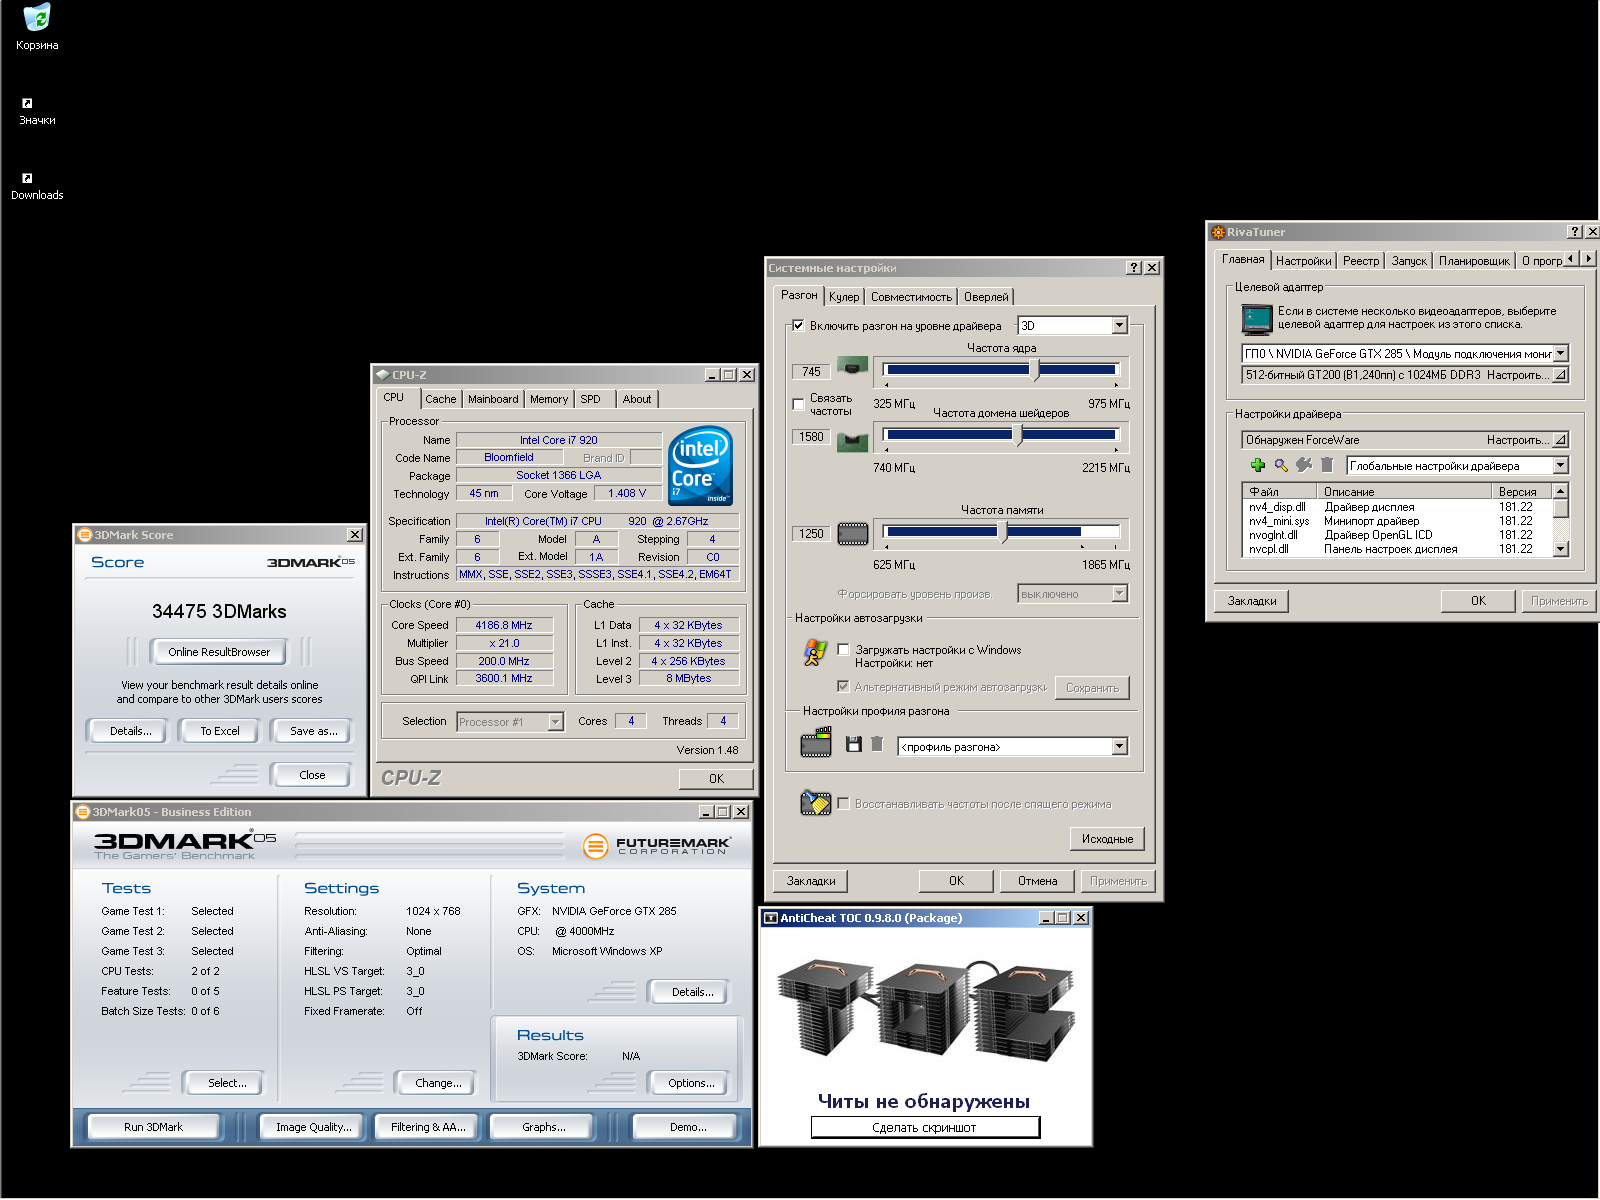Select the nv4_disp.dll row in driver list
Screen dimensions: 1600x1200
point(1396,507)
